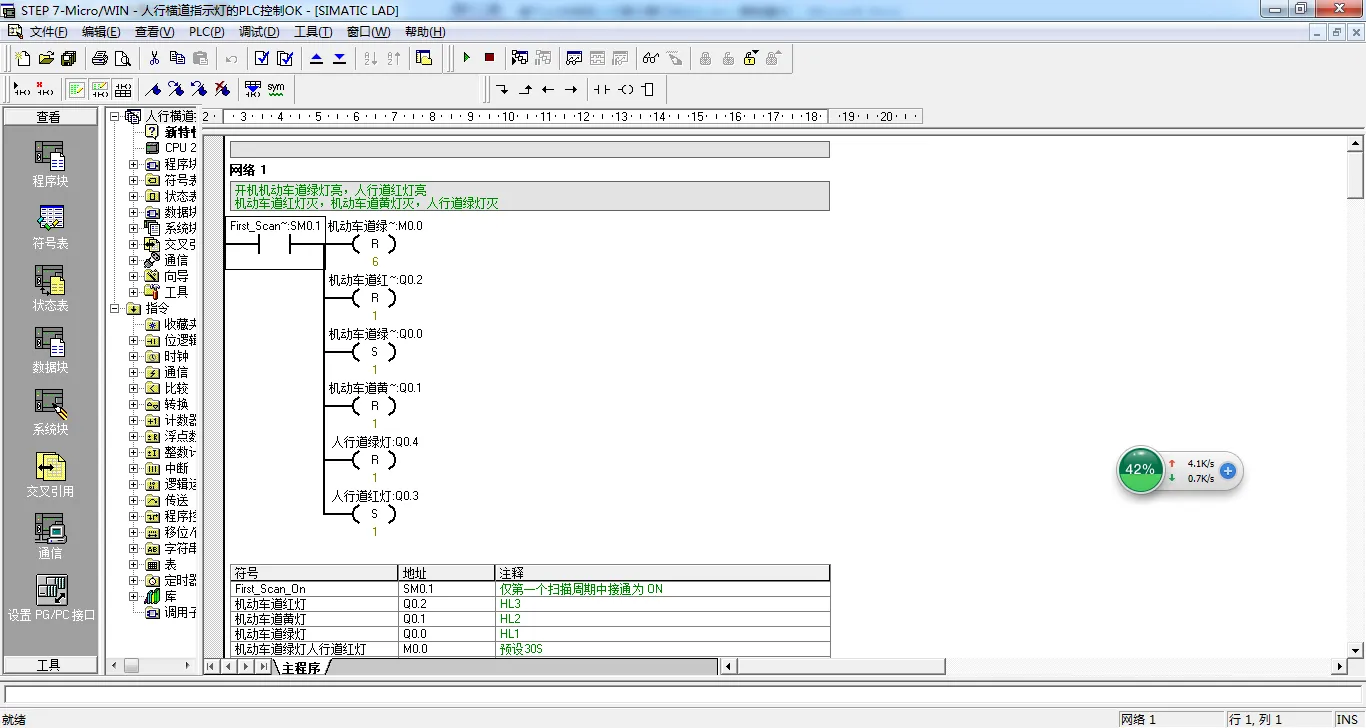Collapse the 指令 instruction tree
This screenshot has height=728, width=1366.
[x=115, y=308]
